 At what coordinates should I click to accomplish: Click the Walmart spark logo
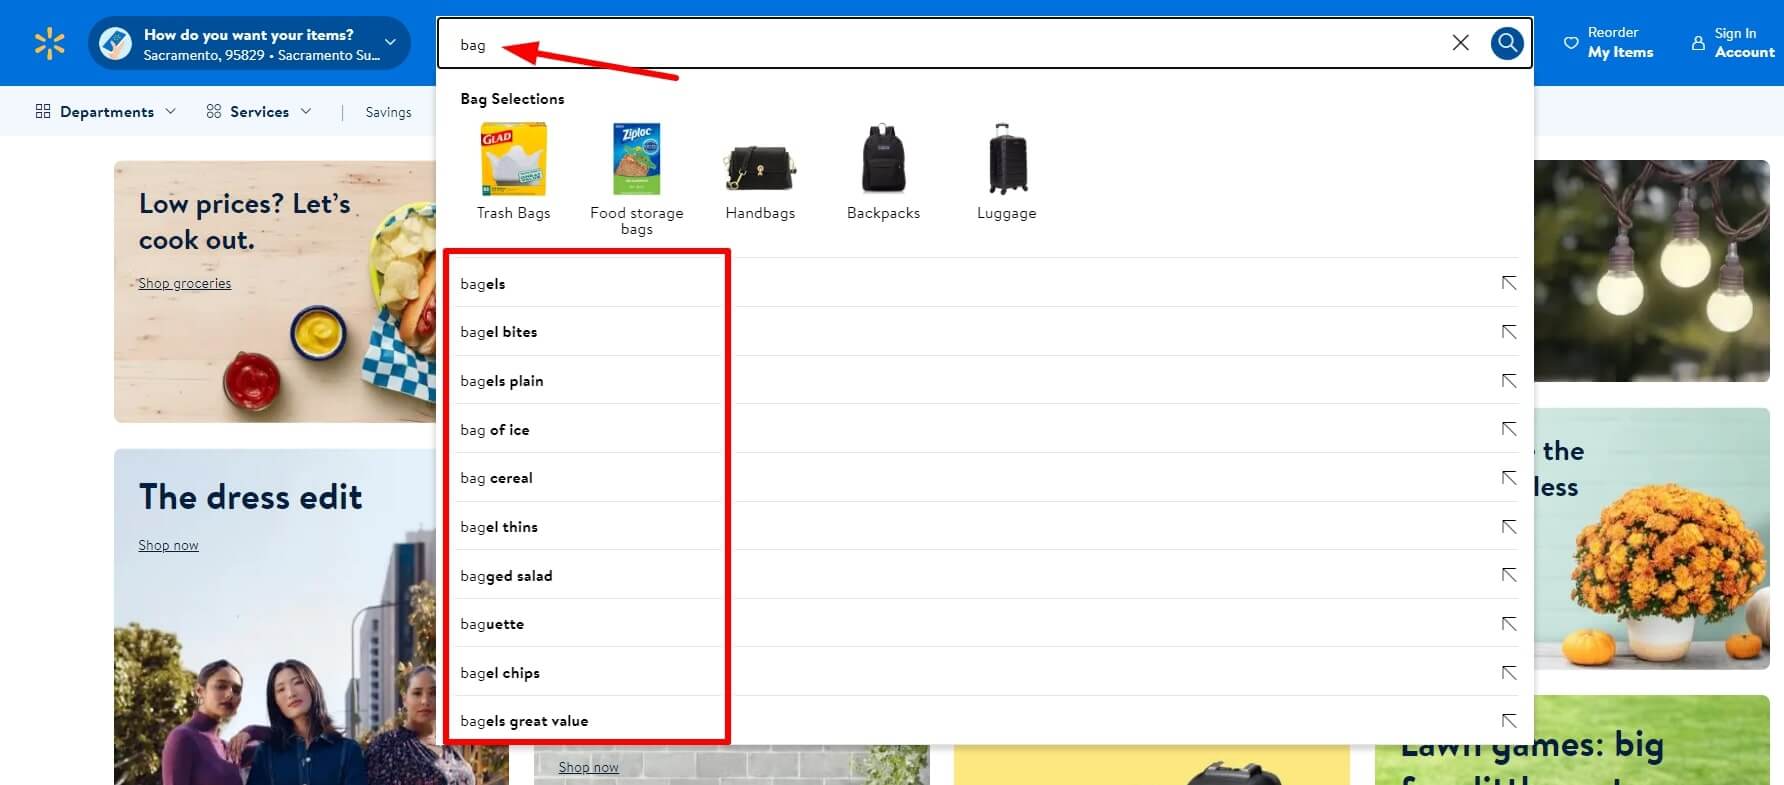click(49, 43)
